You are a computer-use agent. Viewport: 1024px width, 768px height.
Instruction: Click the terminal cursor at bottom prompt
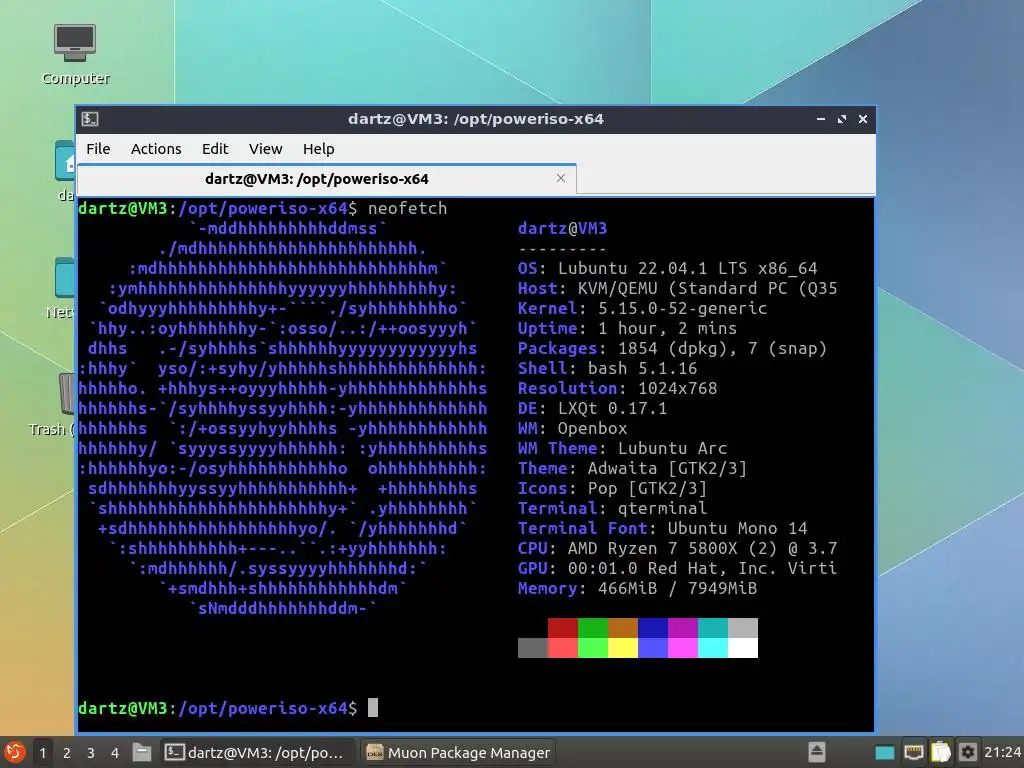tap(373, 708)
